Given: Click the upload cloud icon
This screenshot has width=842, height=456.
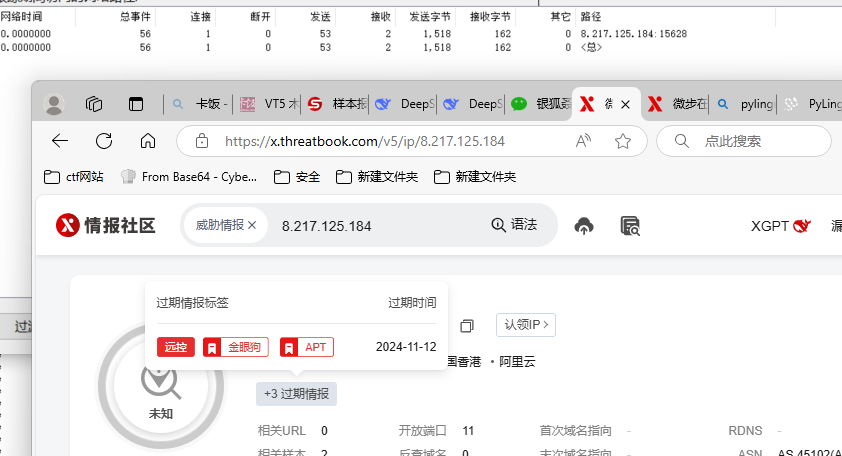Looking at the screenshot, I should point(584,226).
